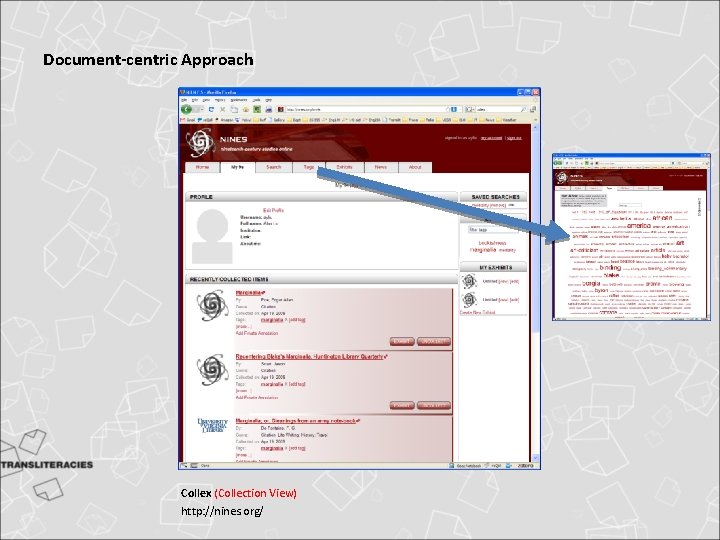Click the profile avatar placeholder image
Screen dimensions: 720x540
click(212, 236)
